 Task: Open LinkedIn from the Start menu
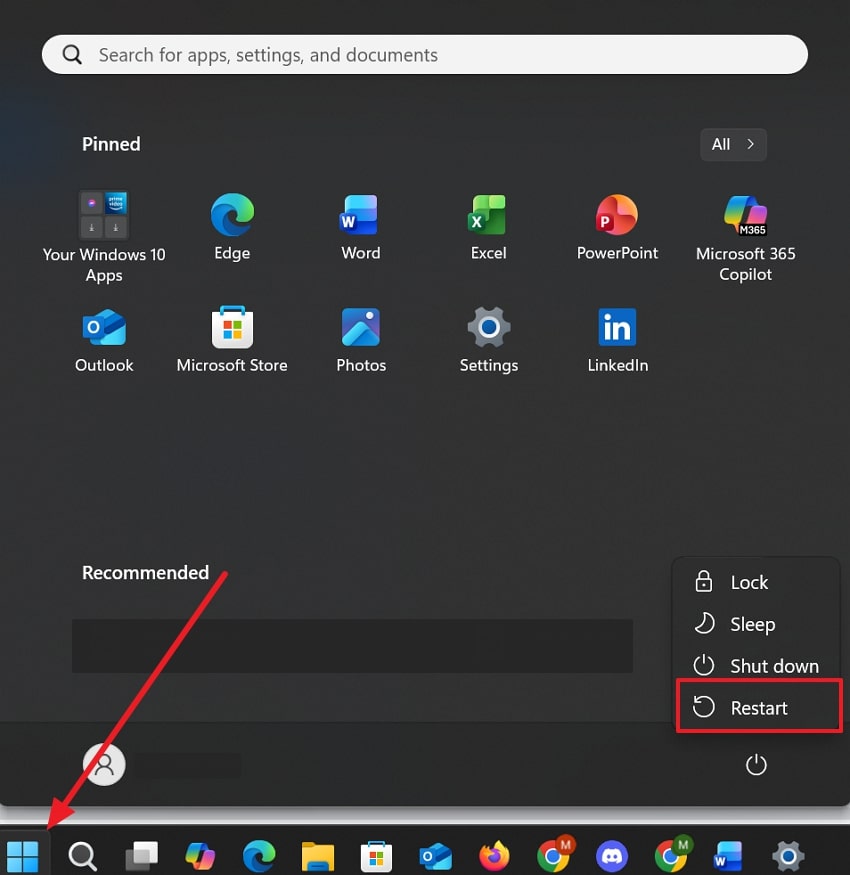[x=617, y=338]
